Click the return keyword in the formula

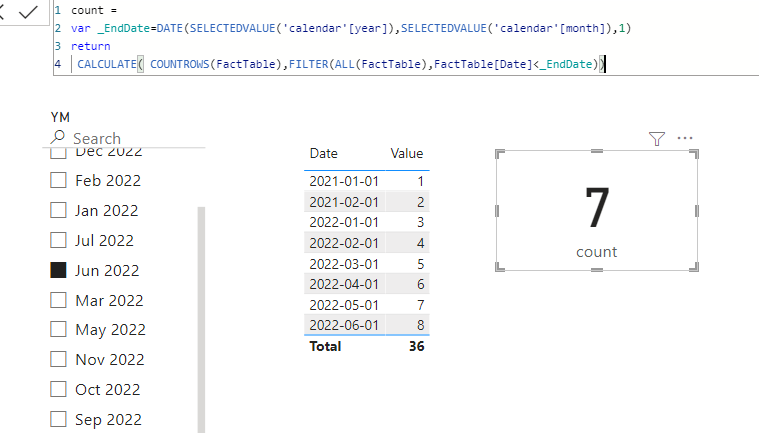[91, 46]
